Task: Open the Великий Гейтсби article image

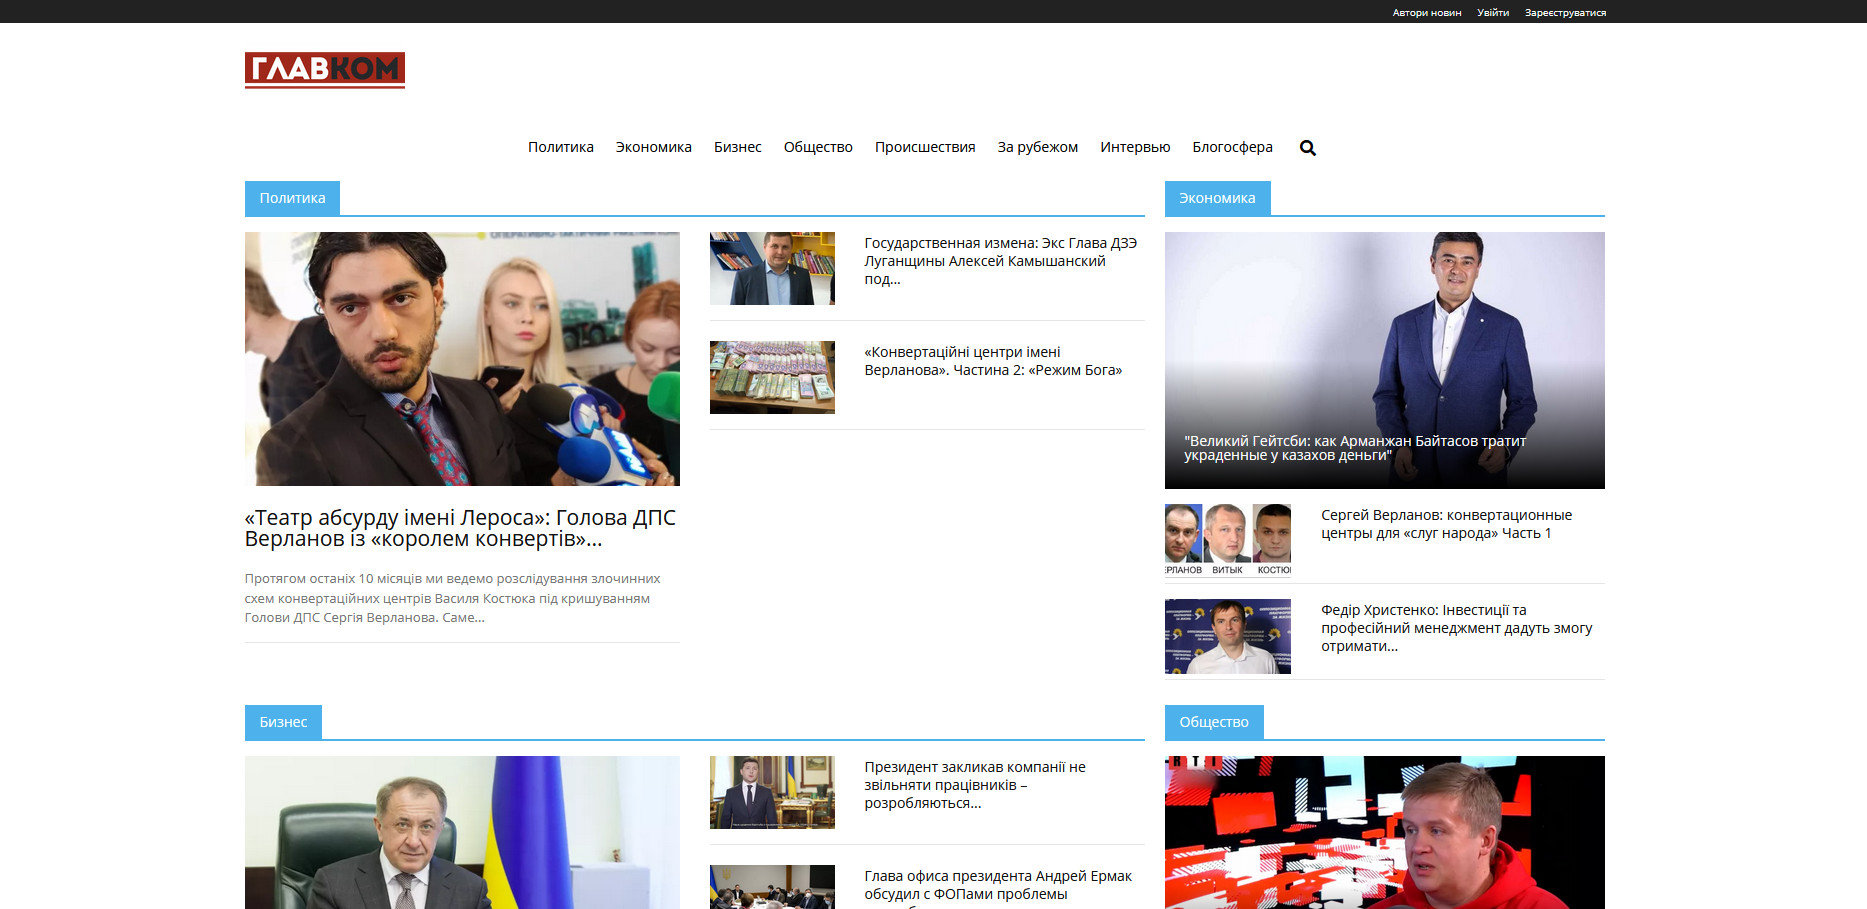Action: click(1384, 360)
